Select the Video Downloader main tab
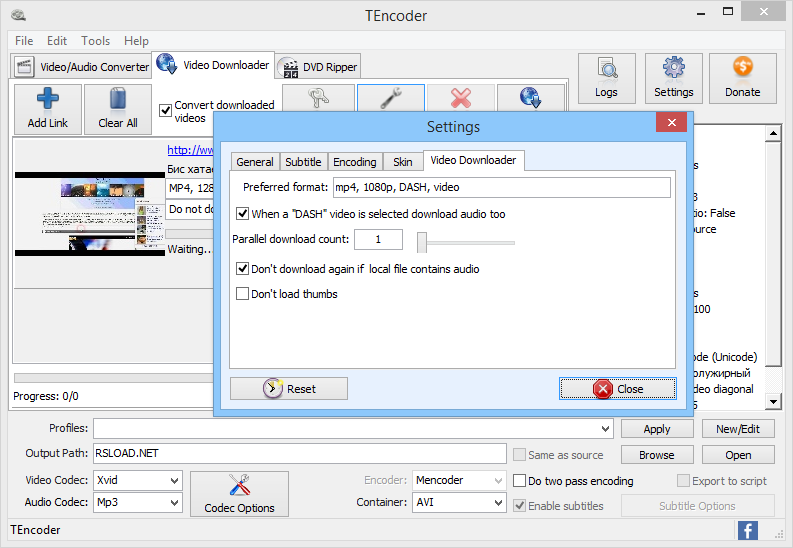 coord(213,65)
